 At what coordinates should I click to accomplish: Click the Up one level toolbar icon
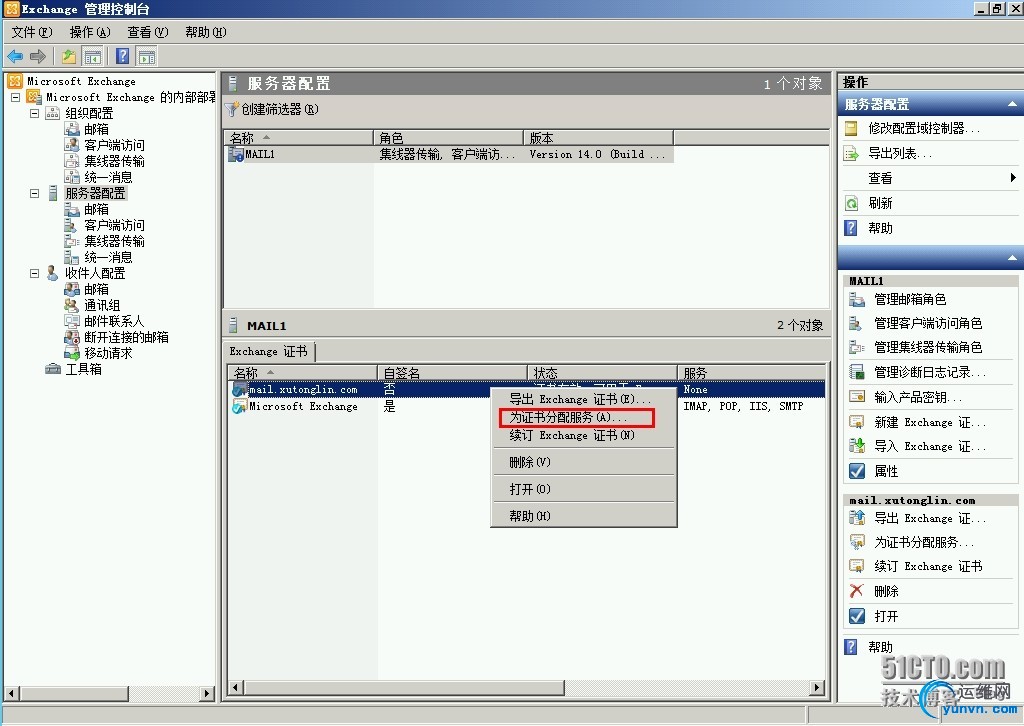(x=69, y=56)
